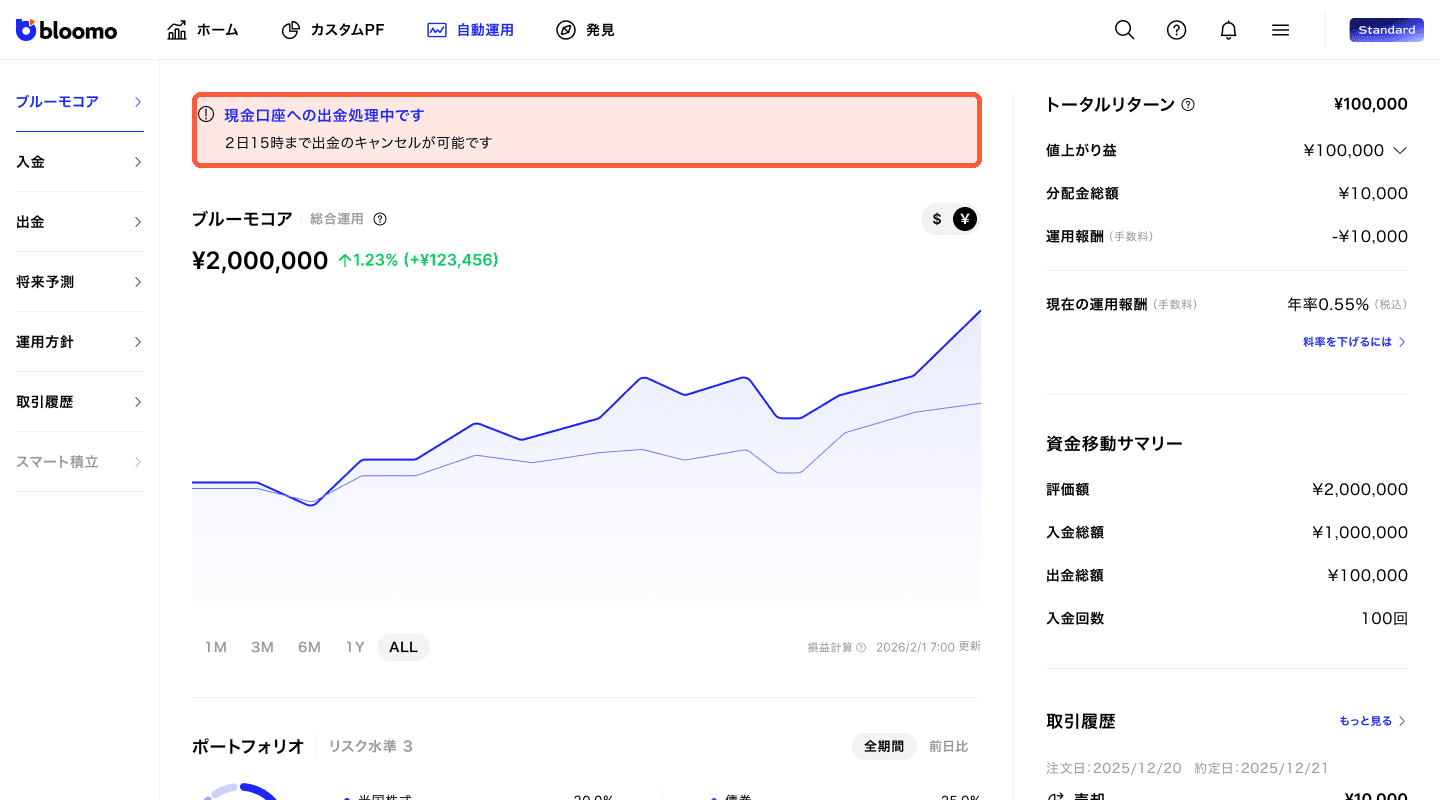
Task: Click the 入金回数 100回 value
Action: (1384, 619)
